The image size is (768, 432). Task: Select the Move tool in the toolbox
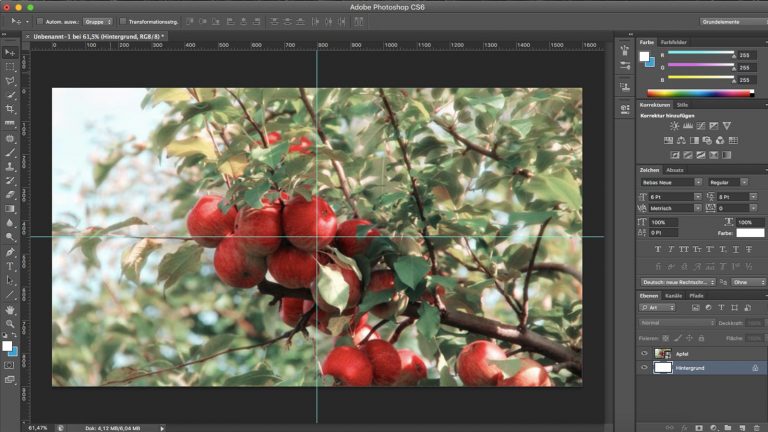[x=10, y=52]
